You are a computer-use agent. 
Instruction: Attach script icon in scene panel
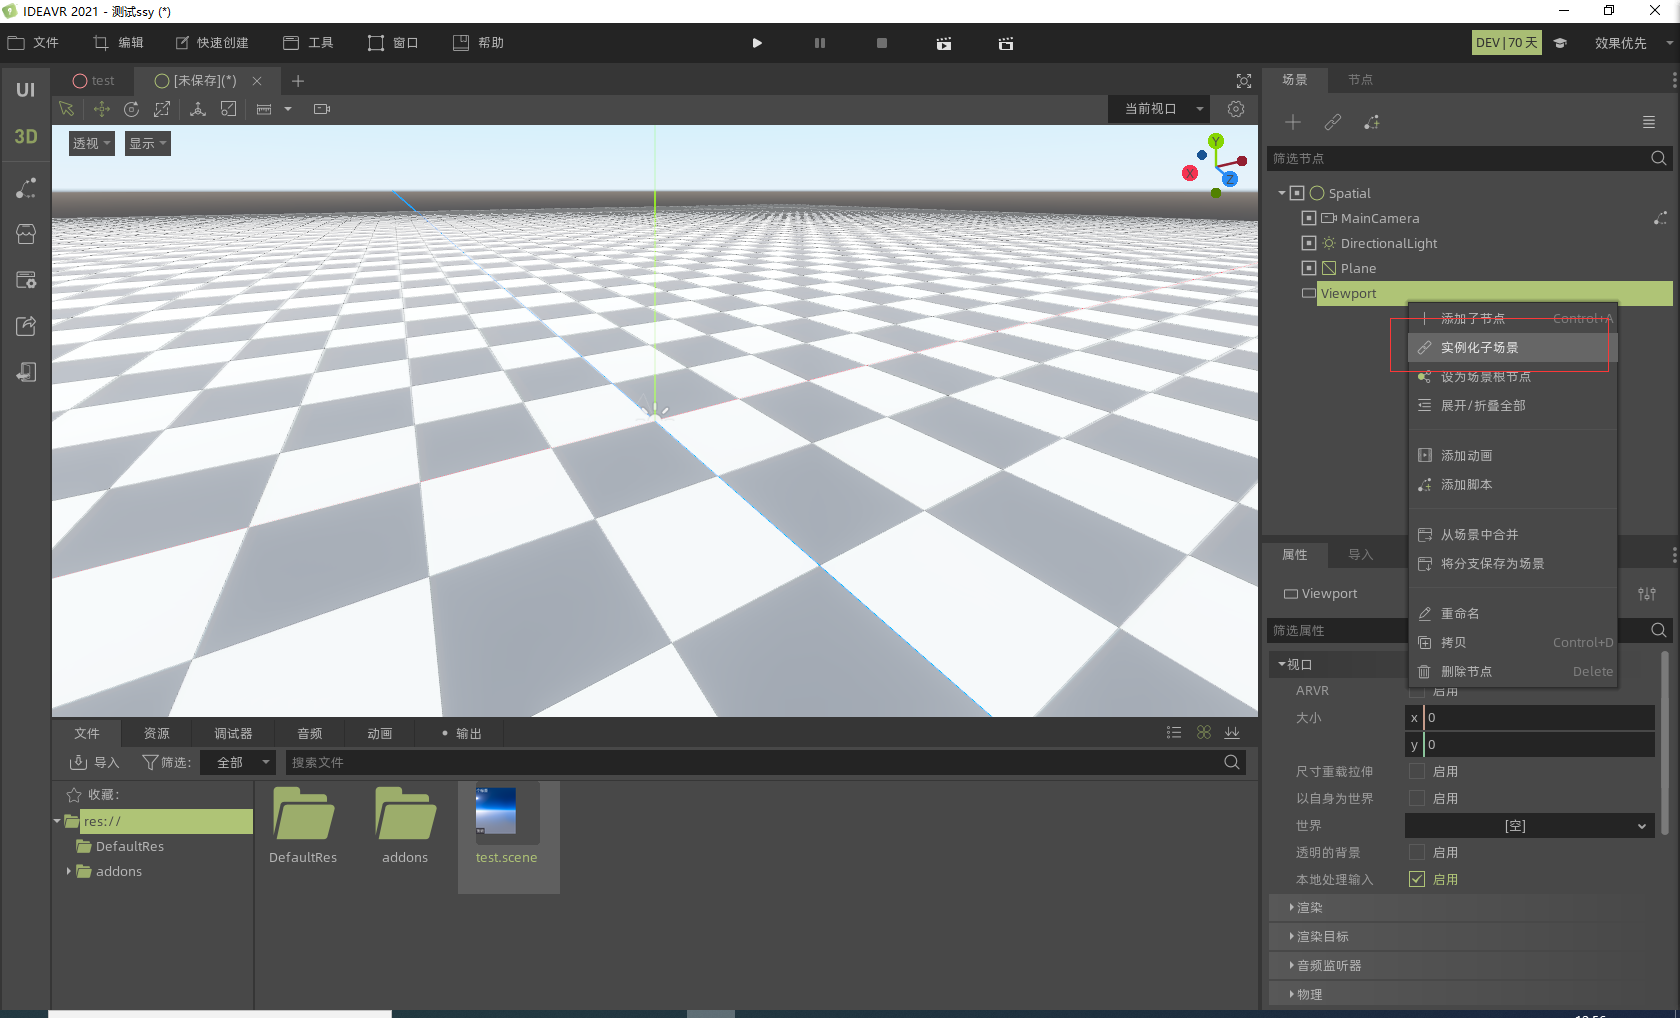point(1372,122)
